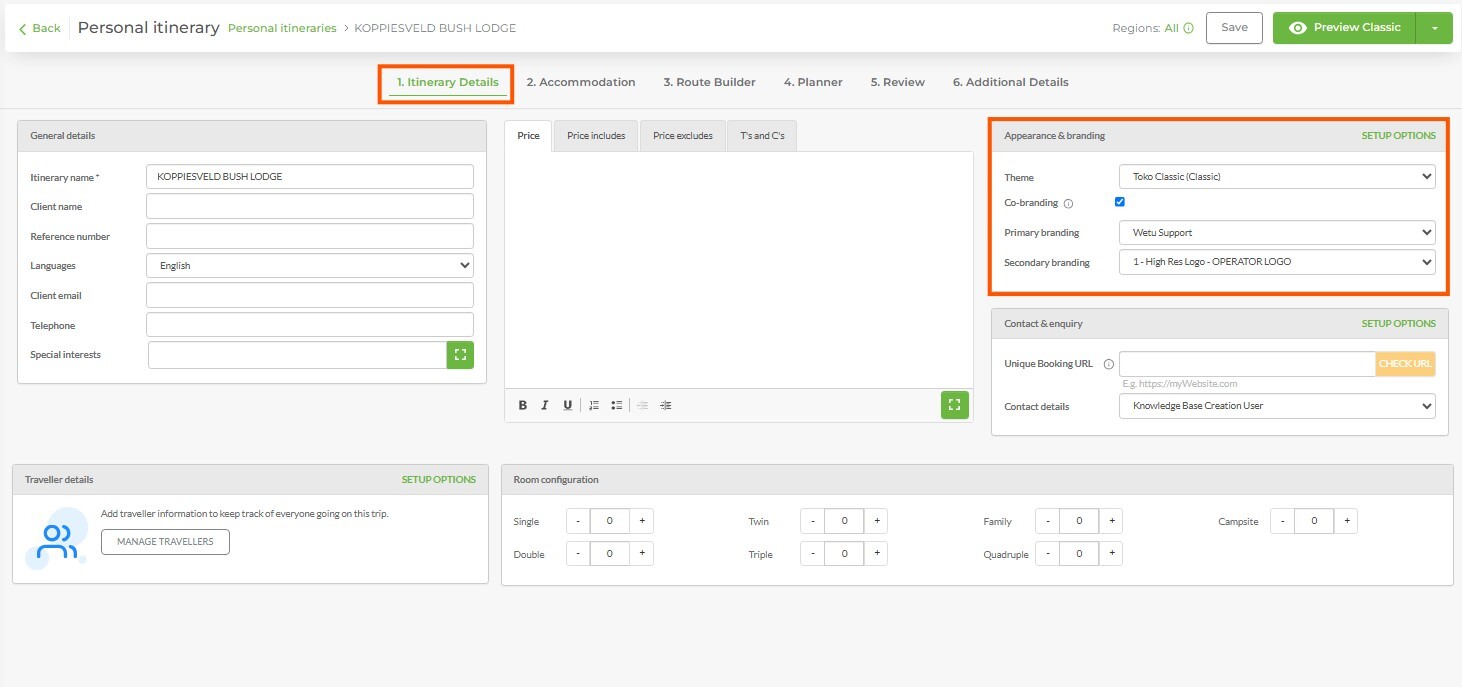Select the T's and C's tab

click(x=762, y=136)
